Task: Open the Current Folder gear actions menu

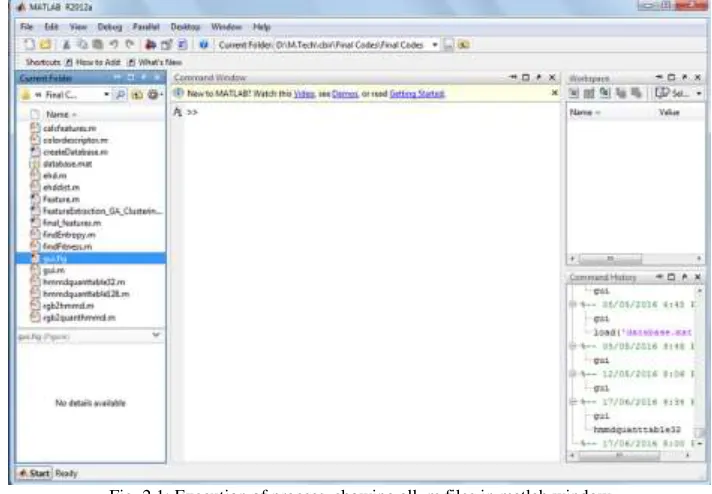Action: [154, 94]
